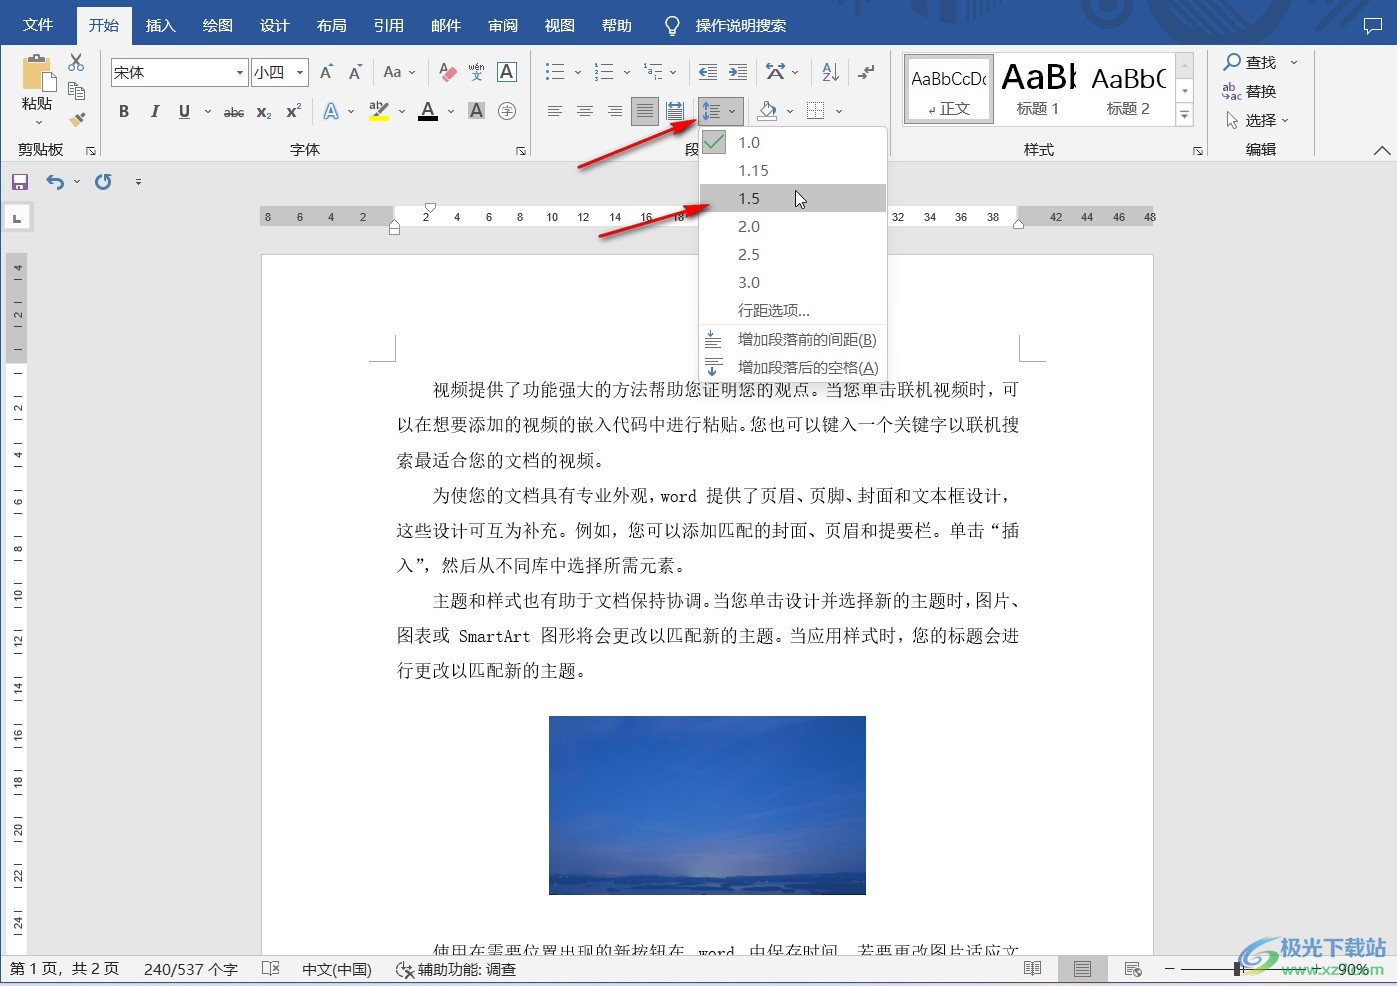
Task: Click the Save icon in quick access toolbar
Action: (x=19, y=182)
